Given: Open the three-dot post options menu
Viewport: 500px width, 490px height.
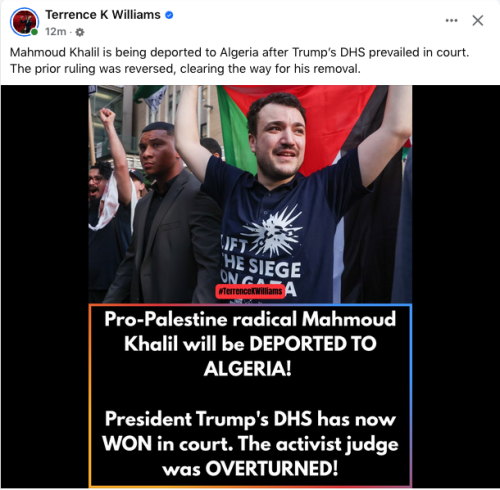Looking at the screenshot, I should (451, 20).
